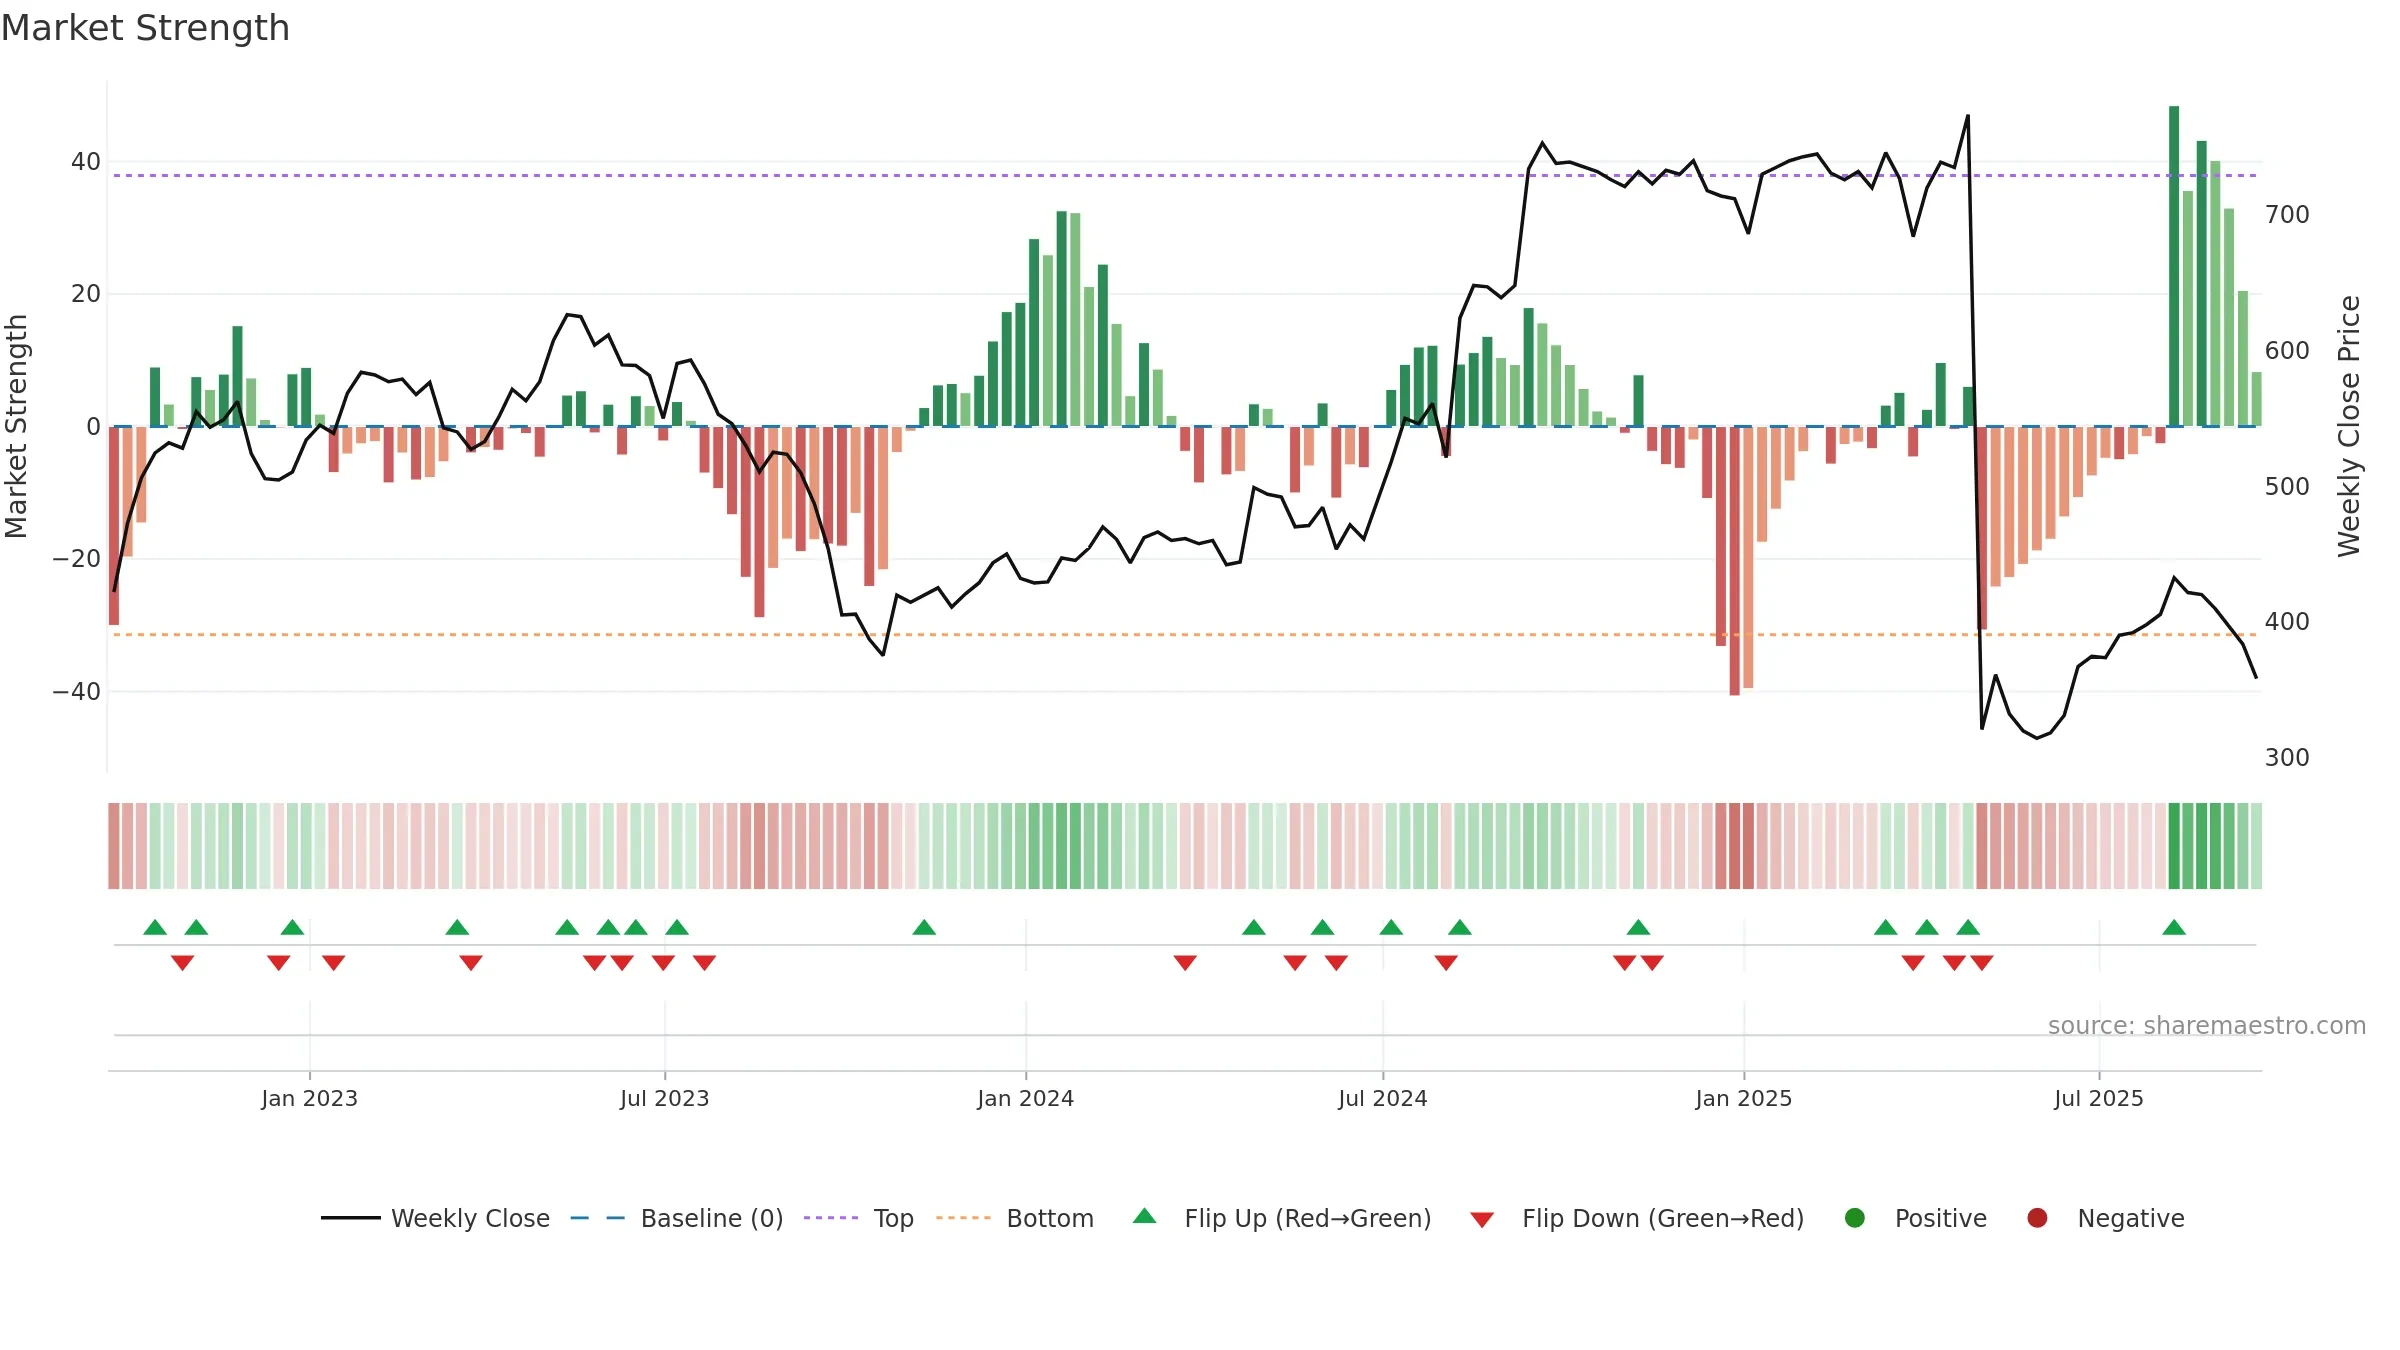The height and width of the screenshot is (1350, 2400).
Task: Select the Jul 2025 x-axis label
Action: click(x=2098, y=1099)
